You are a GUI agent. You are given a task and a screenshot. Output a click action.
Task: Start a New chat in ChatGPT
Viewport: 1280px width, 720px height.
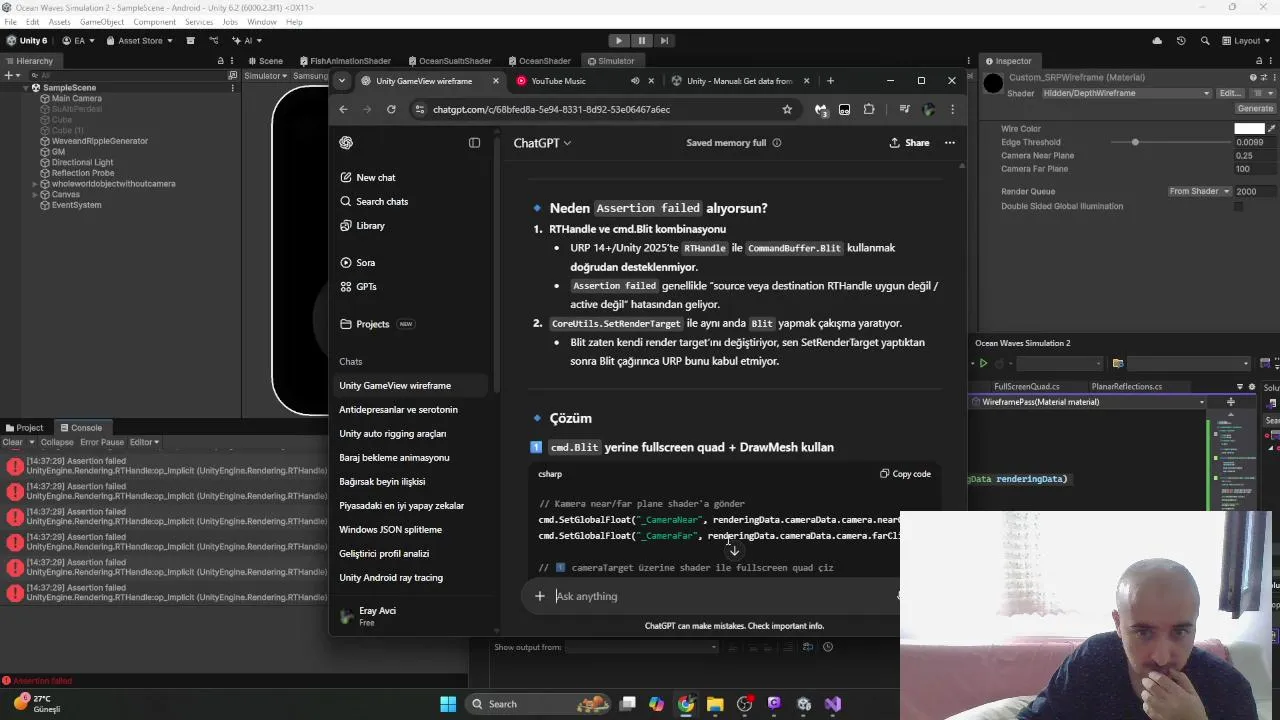pyautogui.click(x=367, y=177)
